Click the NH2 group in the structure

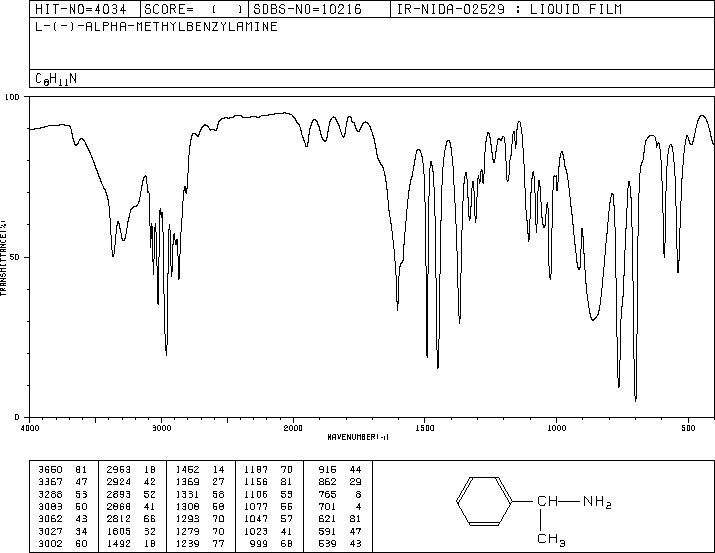(597, 502)
